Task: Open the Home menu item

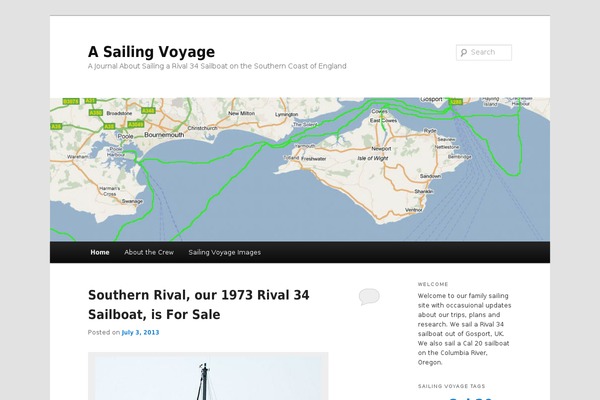Action: pos(100,252)
